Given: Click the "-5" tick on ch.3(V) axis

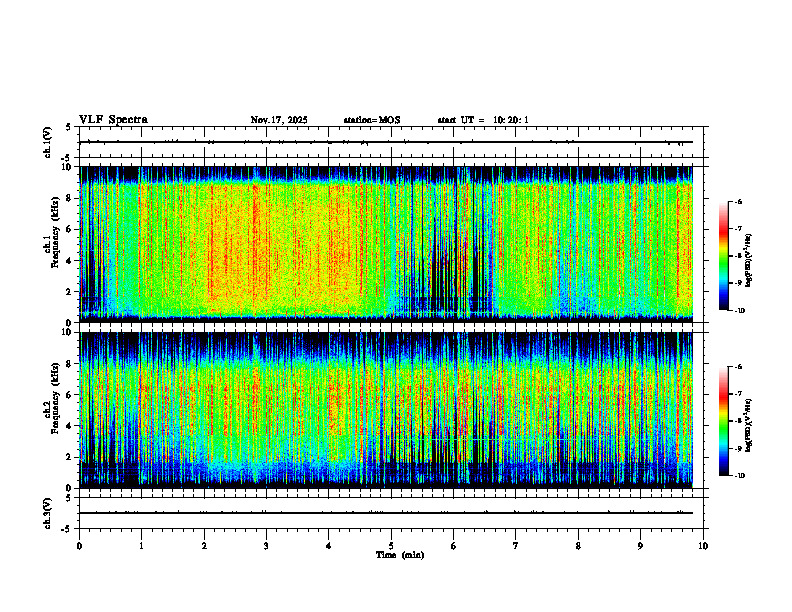Looking at the screenshot, I should click(65, 529).
